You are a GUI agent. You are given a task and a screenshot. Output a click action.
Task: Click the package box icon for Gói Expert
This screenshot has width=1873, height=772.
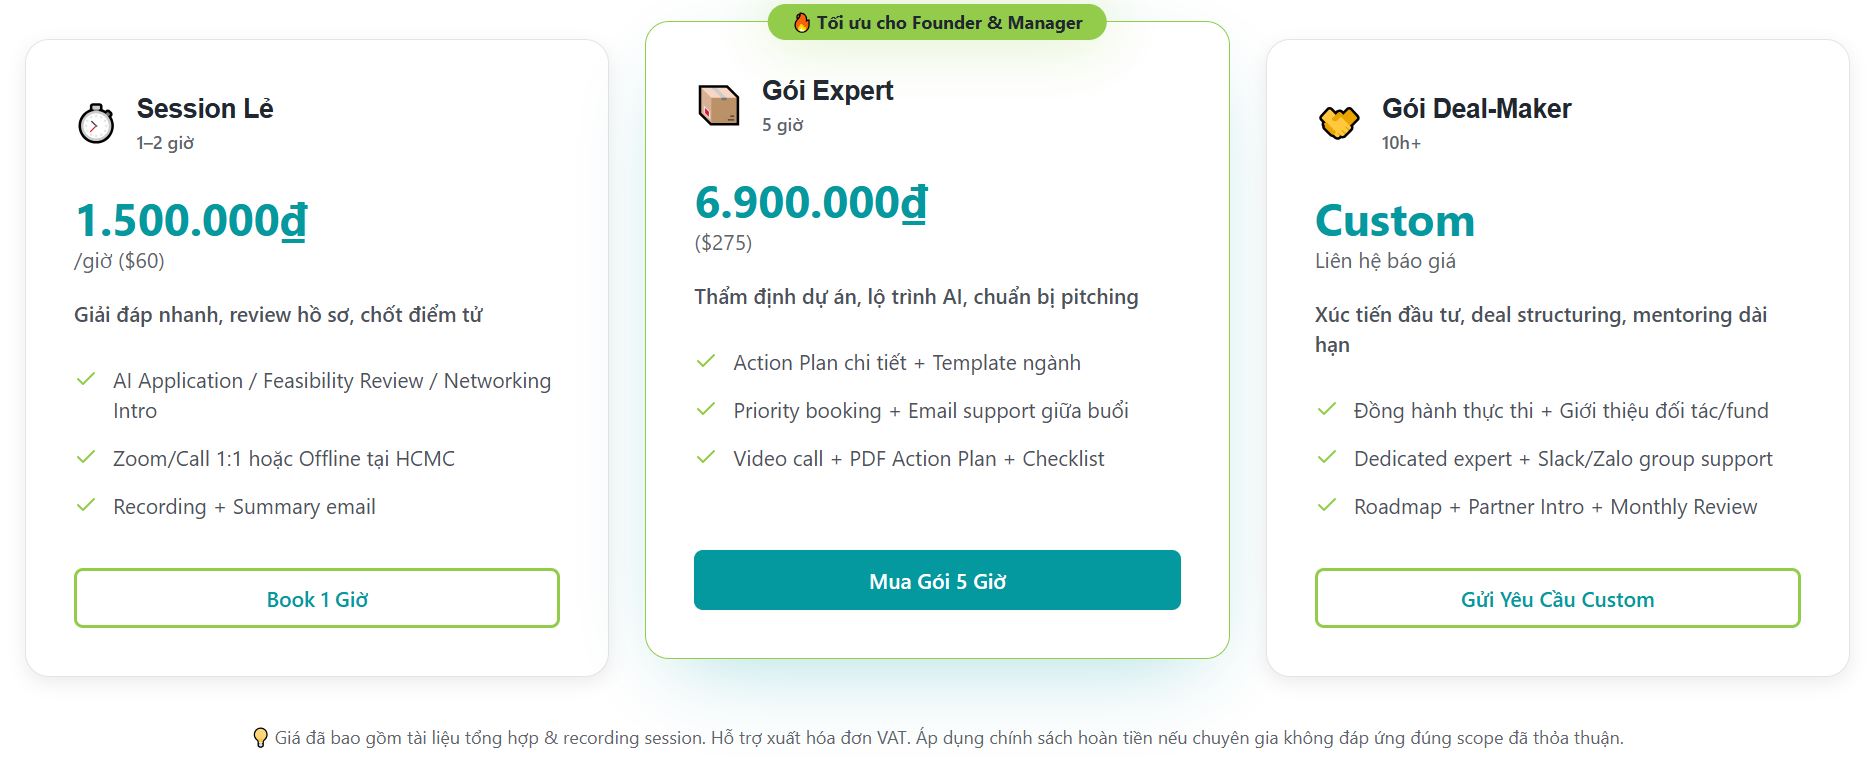coord(718,106)
